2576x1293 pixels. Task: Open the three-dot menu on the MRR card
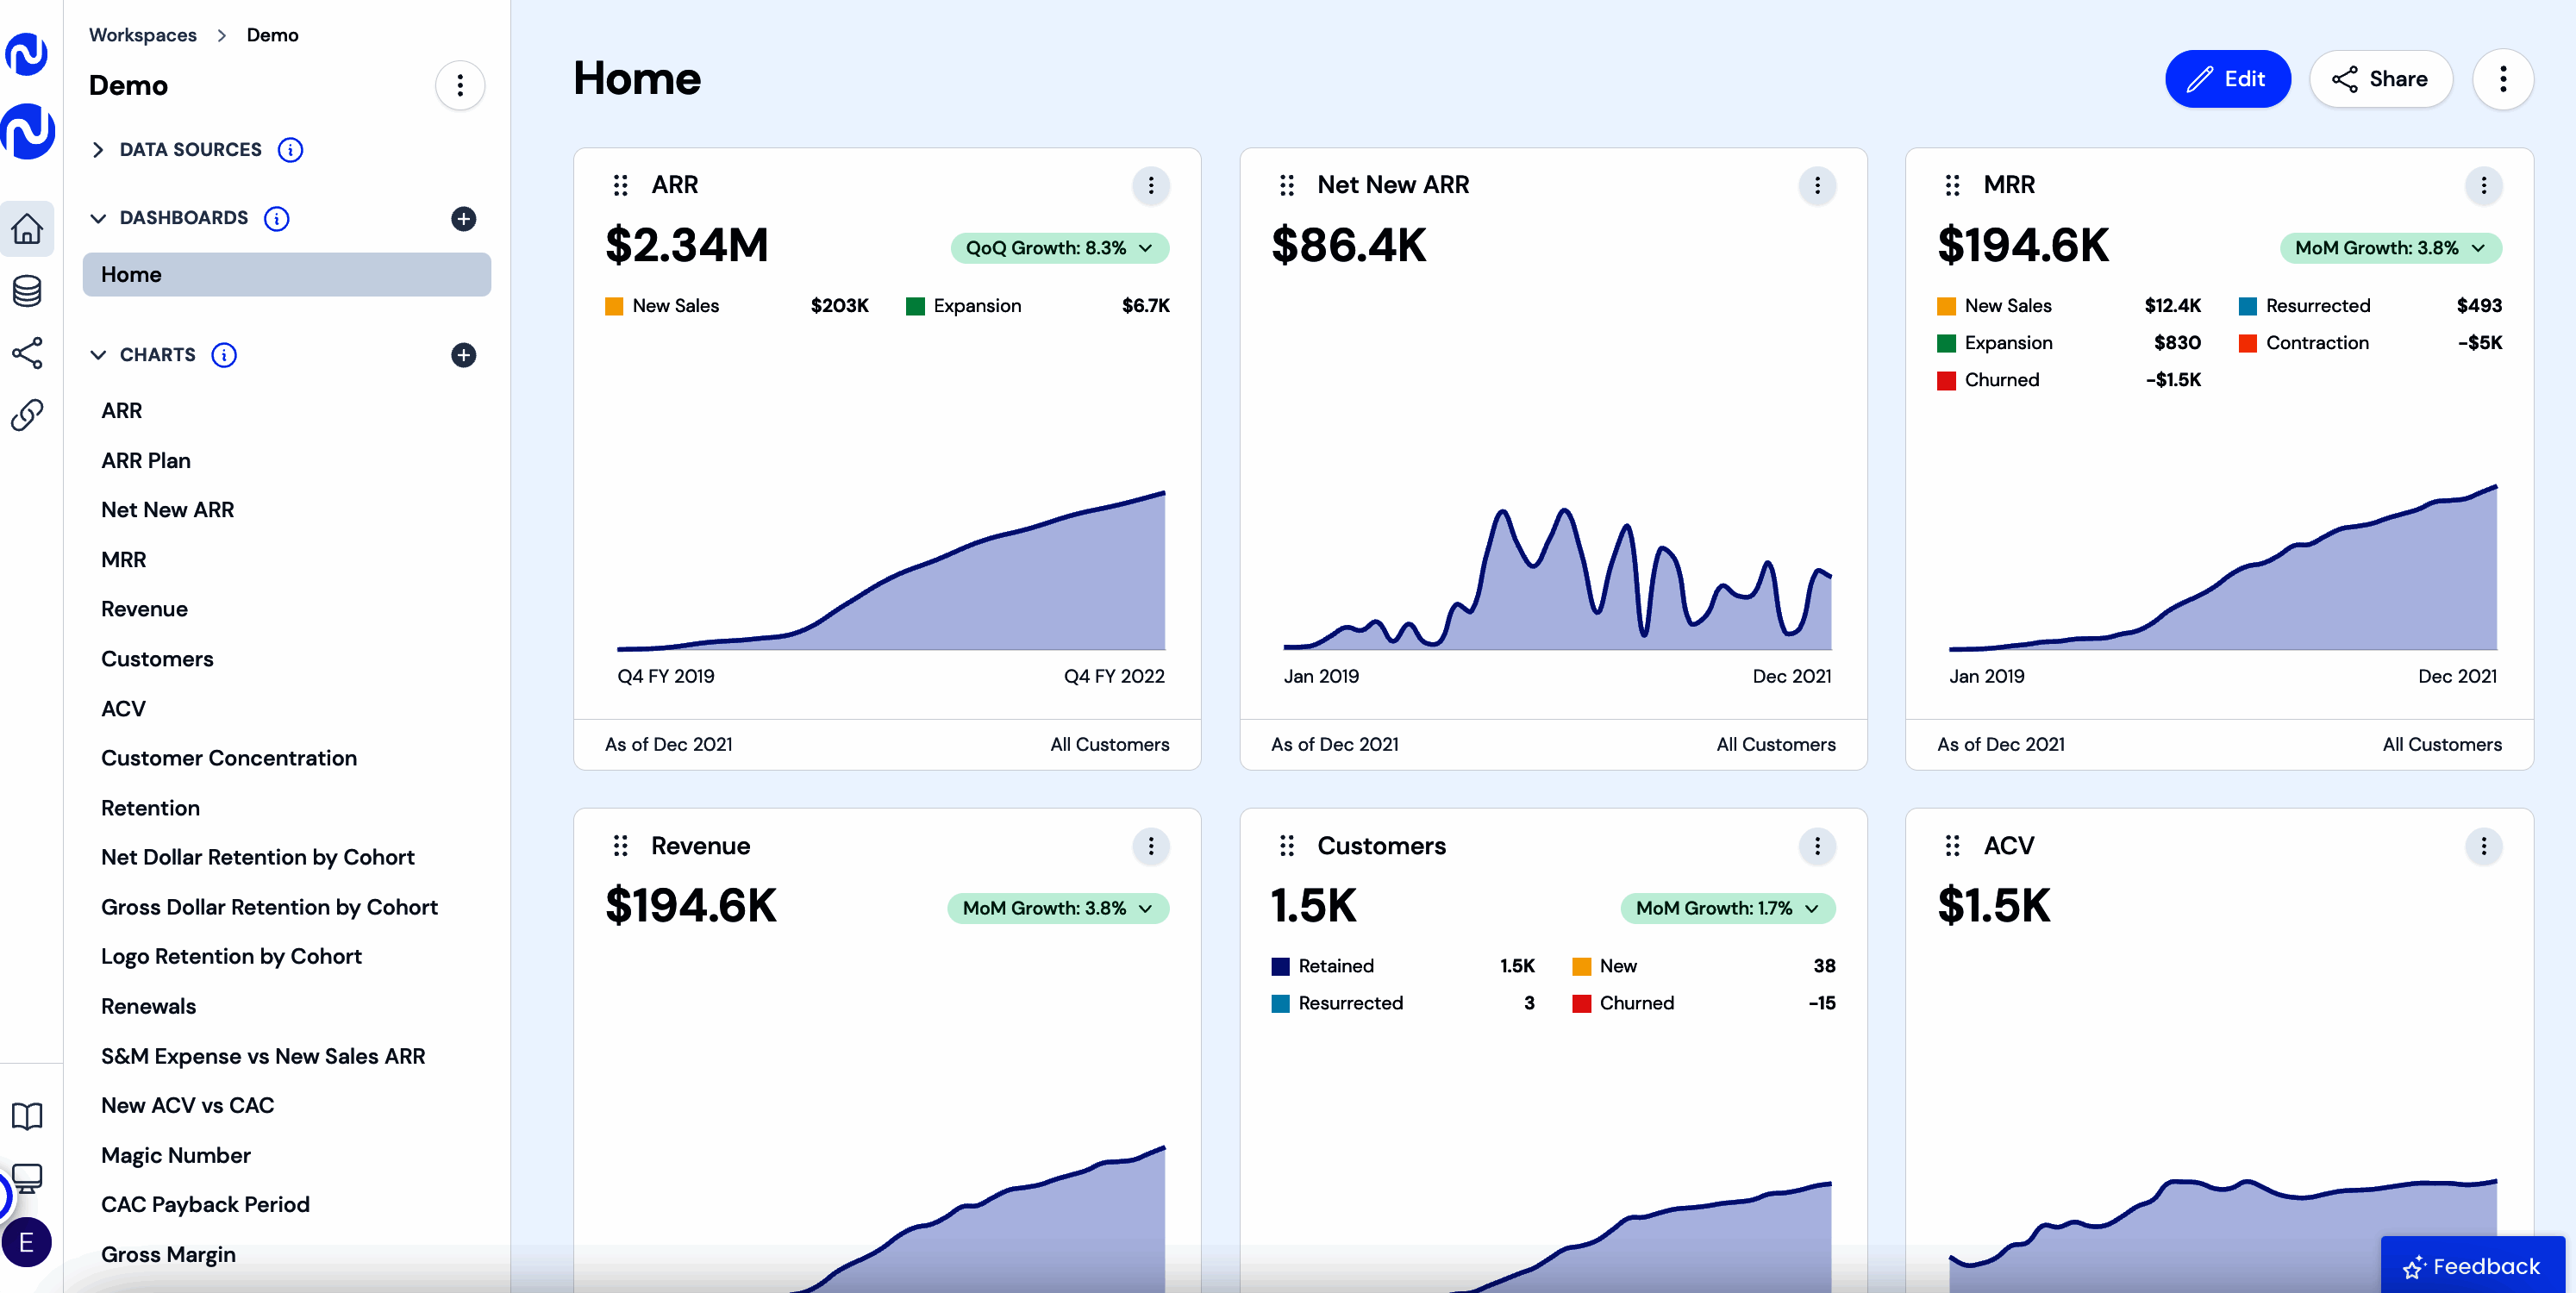2484,186
